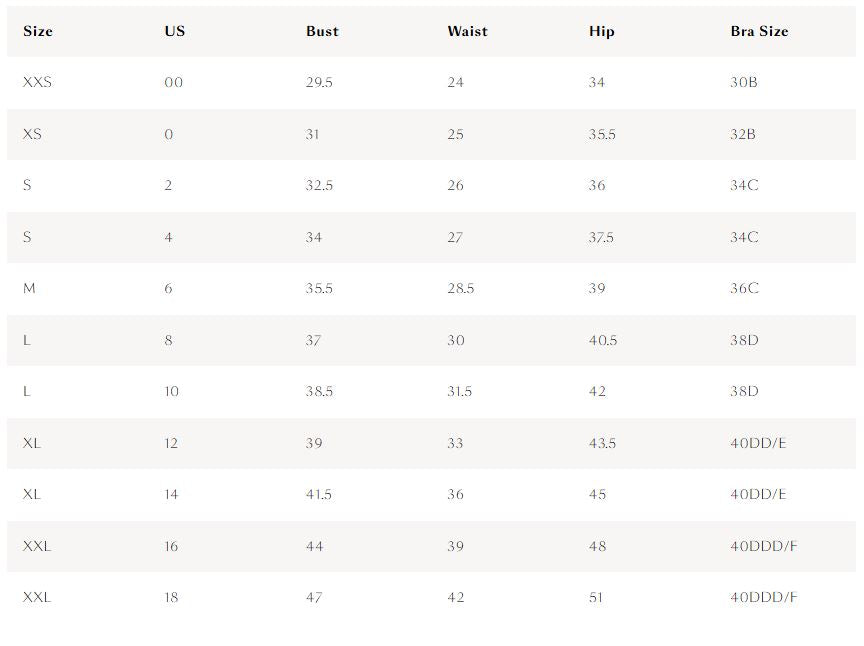Click the Bust column header
Image resolution: width=864 pixels, height=646 pixels.
point(322,31)
